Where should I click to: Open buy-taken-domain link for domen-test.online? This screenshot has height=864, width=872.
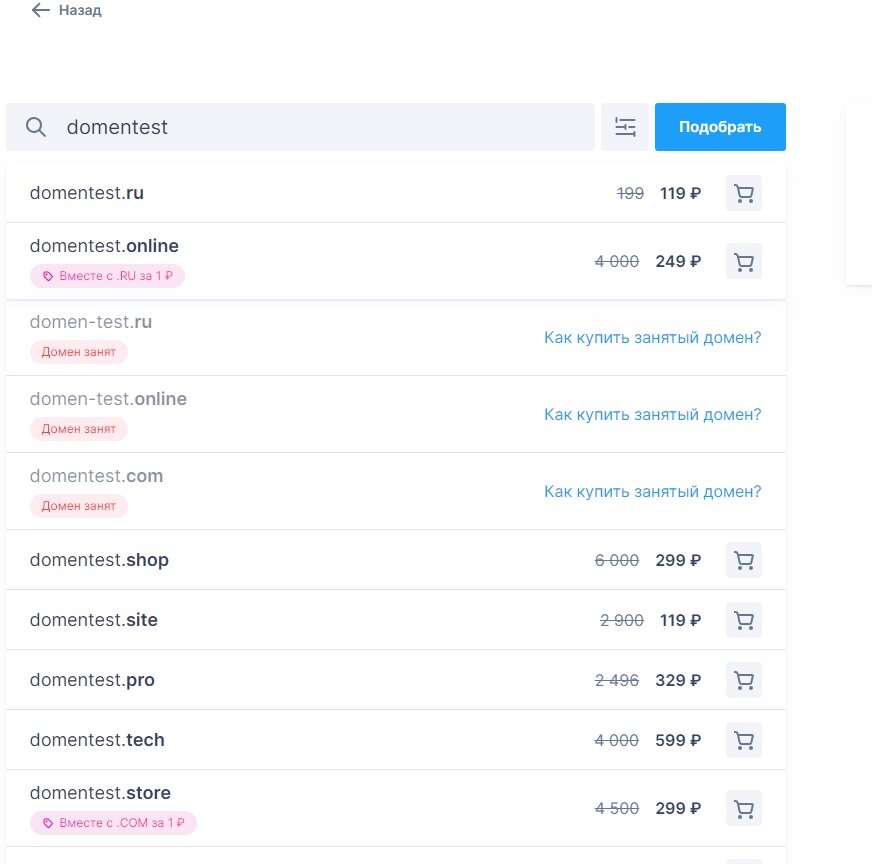tap(652, 414)
